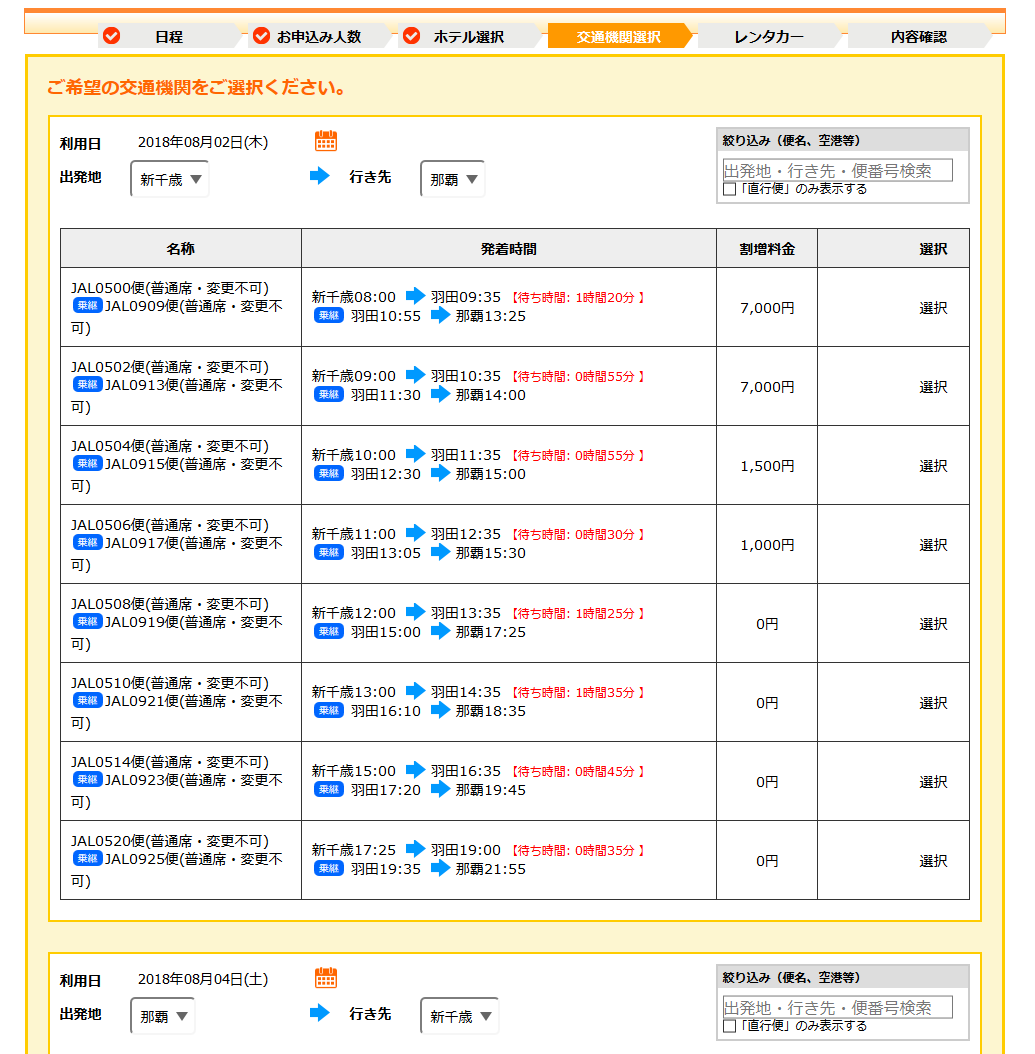Click 新千歳17:25 departure time
Screen dimensions: 1035x1054
(354, 850)
